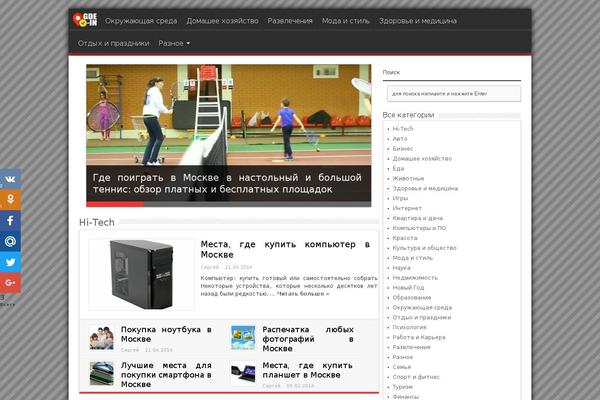The image size is (600, 400).
Task: Open Распечатка любых фотографий article
Action: pyautogui.click(x=308, y=339)
